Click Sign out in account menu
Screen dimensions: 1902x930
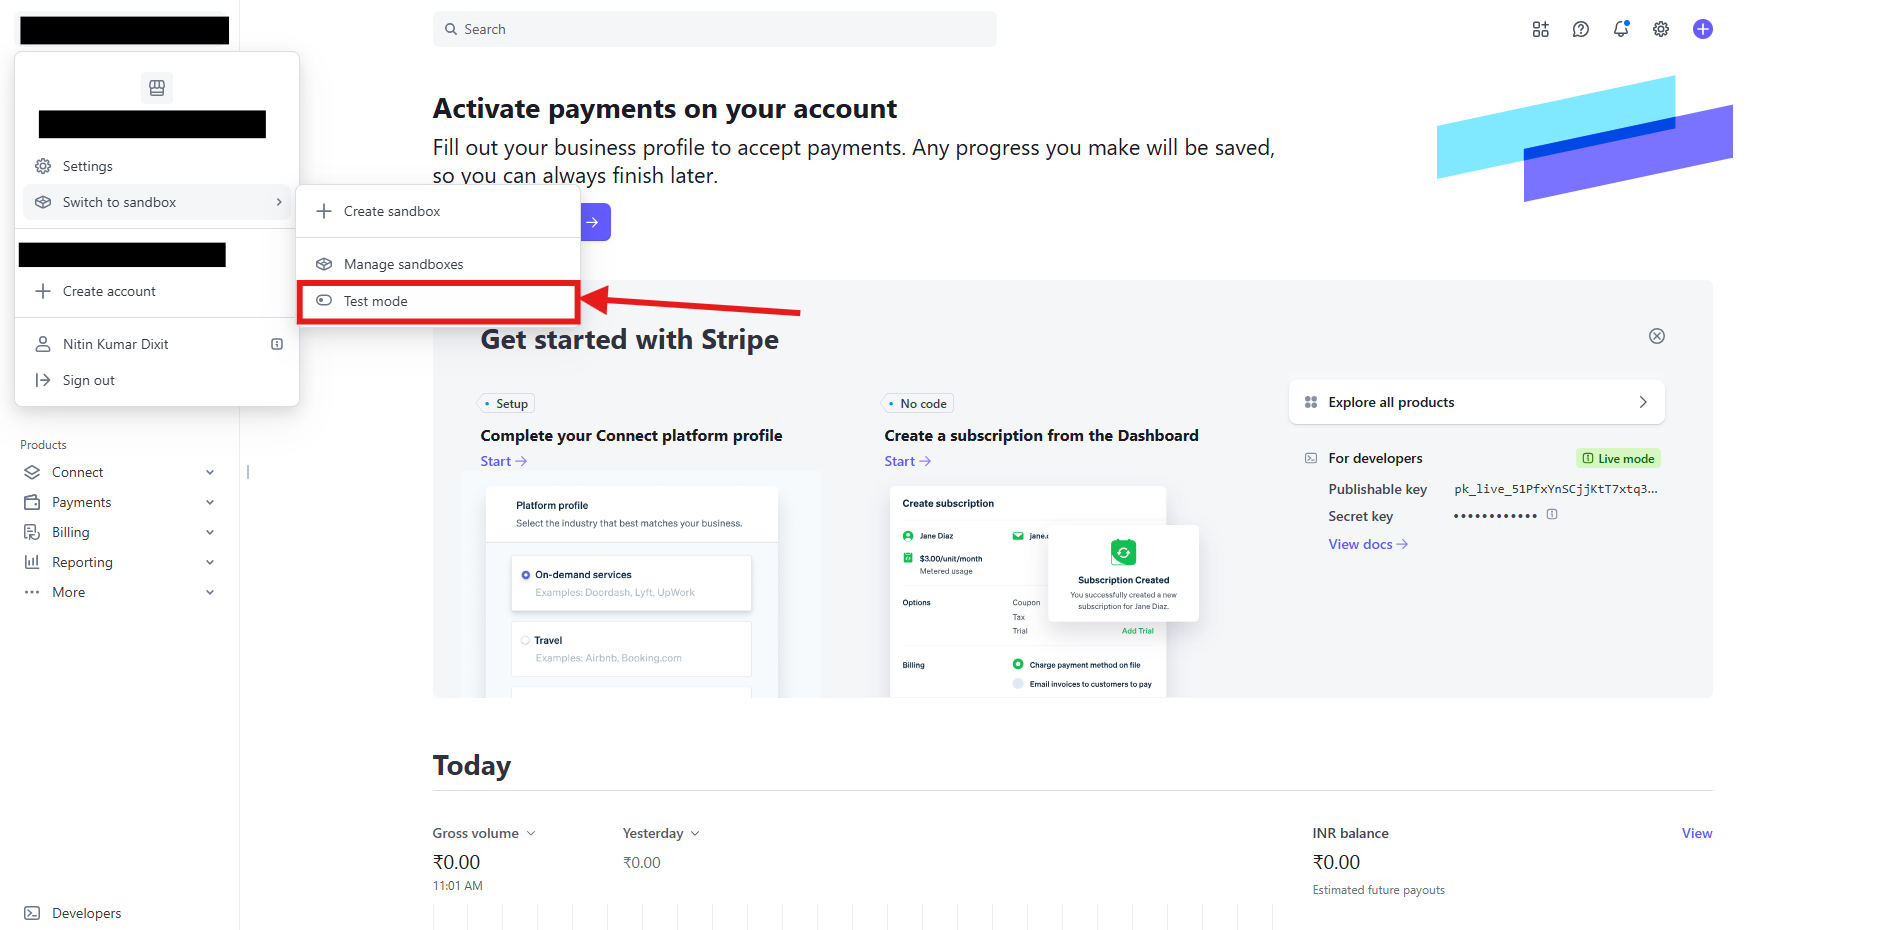tap(88, 380)
